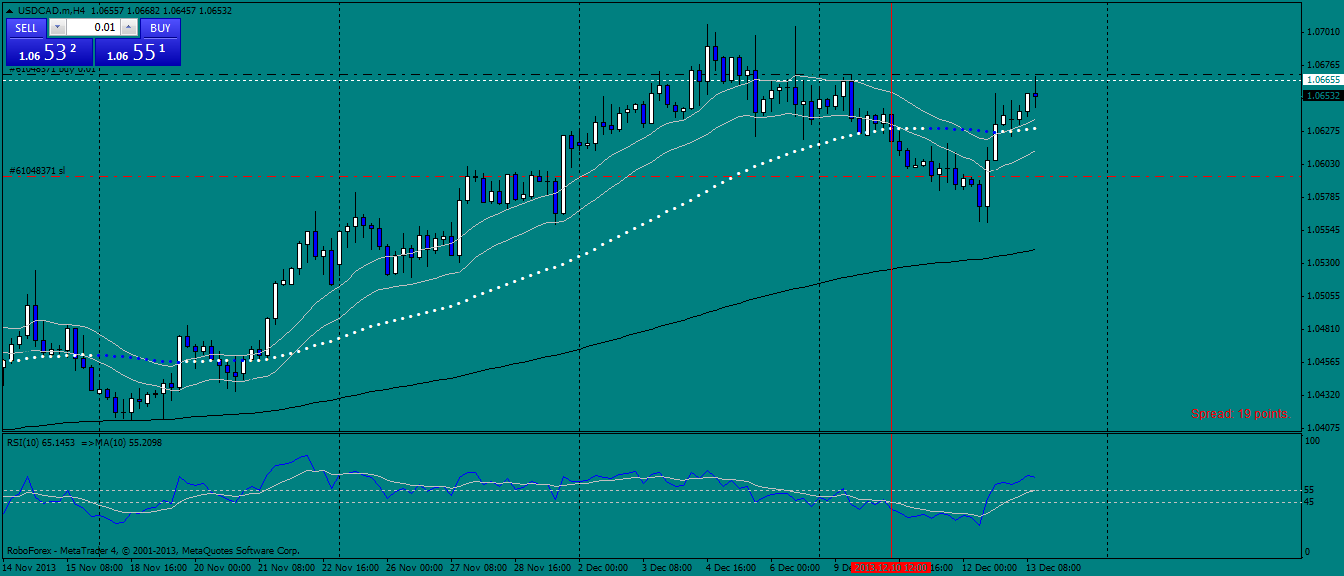
Task: Select the #61048371 sl stop-loss line label
Action: point(37,171)
